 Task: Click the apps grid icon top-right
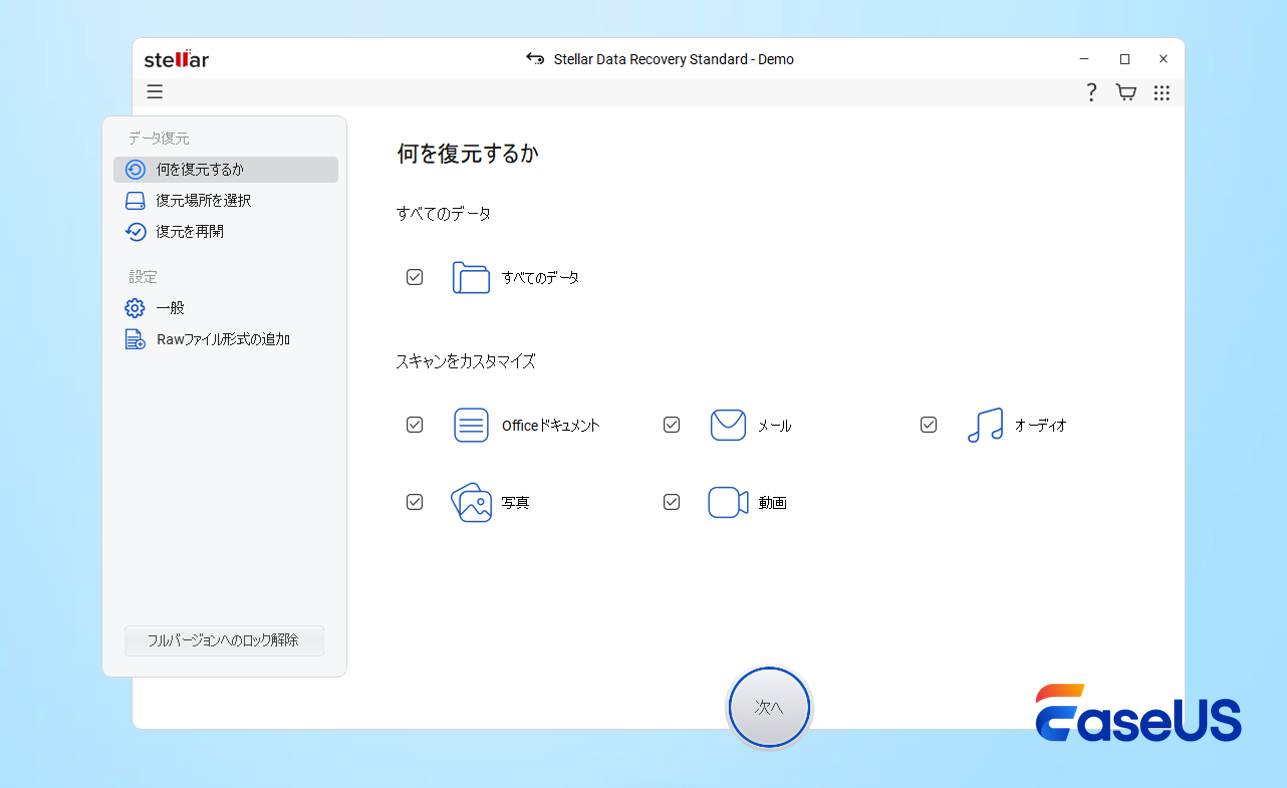pyautogui.click(x=1161, y=91)
